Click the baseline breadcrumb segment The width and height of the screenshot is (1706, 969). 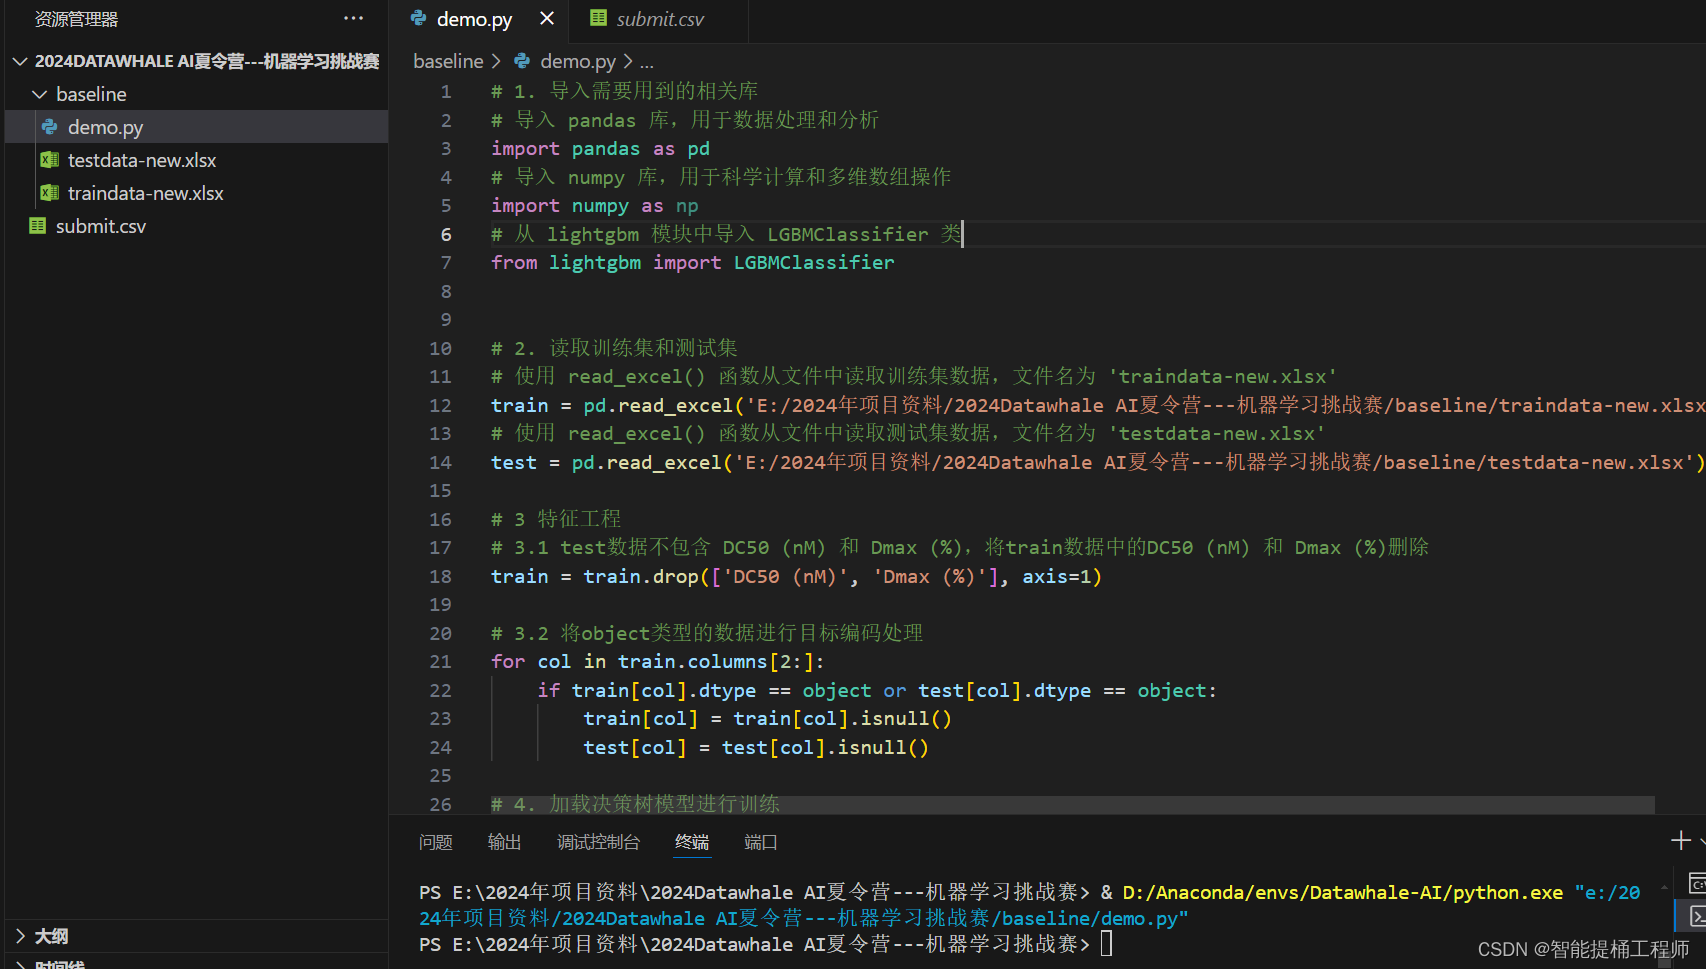pyautogui.click(x=448, y=61)
